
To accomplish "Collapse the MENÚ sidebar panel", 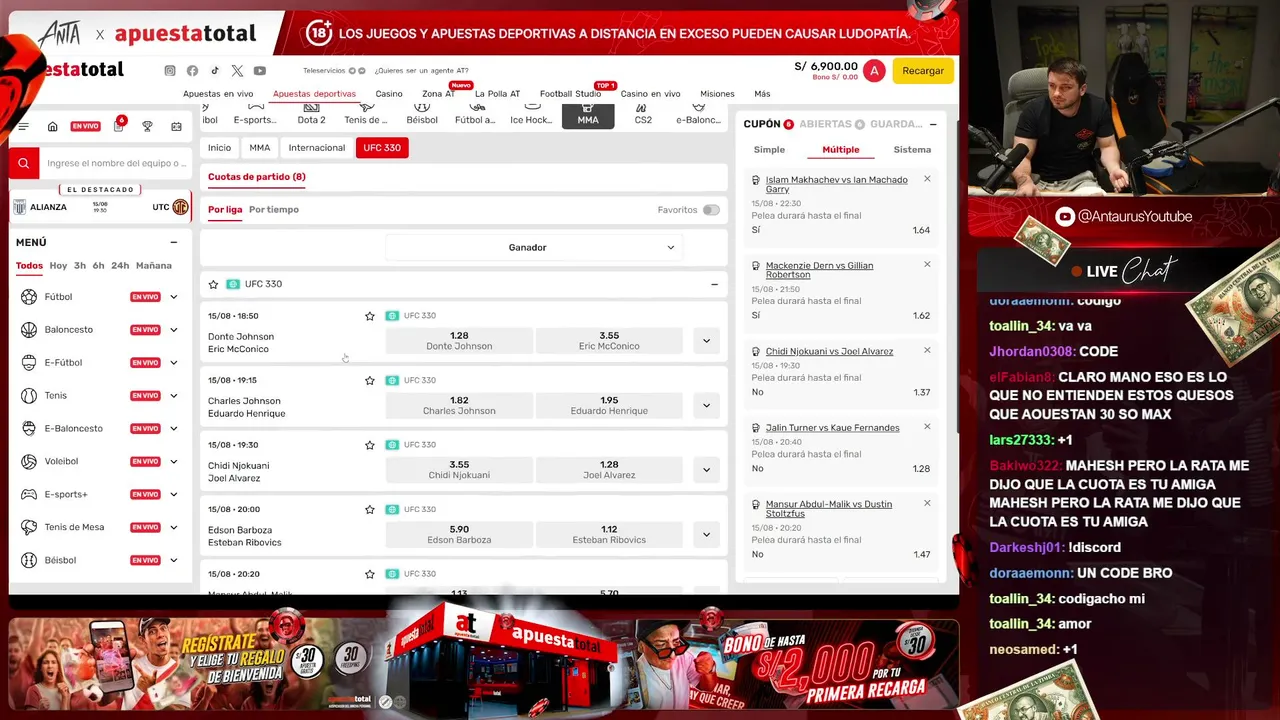I will (x=174, y=242).
